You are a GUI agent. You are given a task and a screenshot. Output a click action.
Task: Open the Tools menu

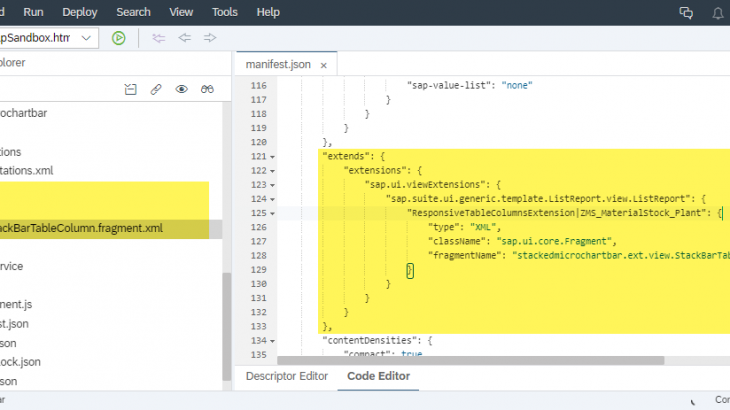point(224,12)
